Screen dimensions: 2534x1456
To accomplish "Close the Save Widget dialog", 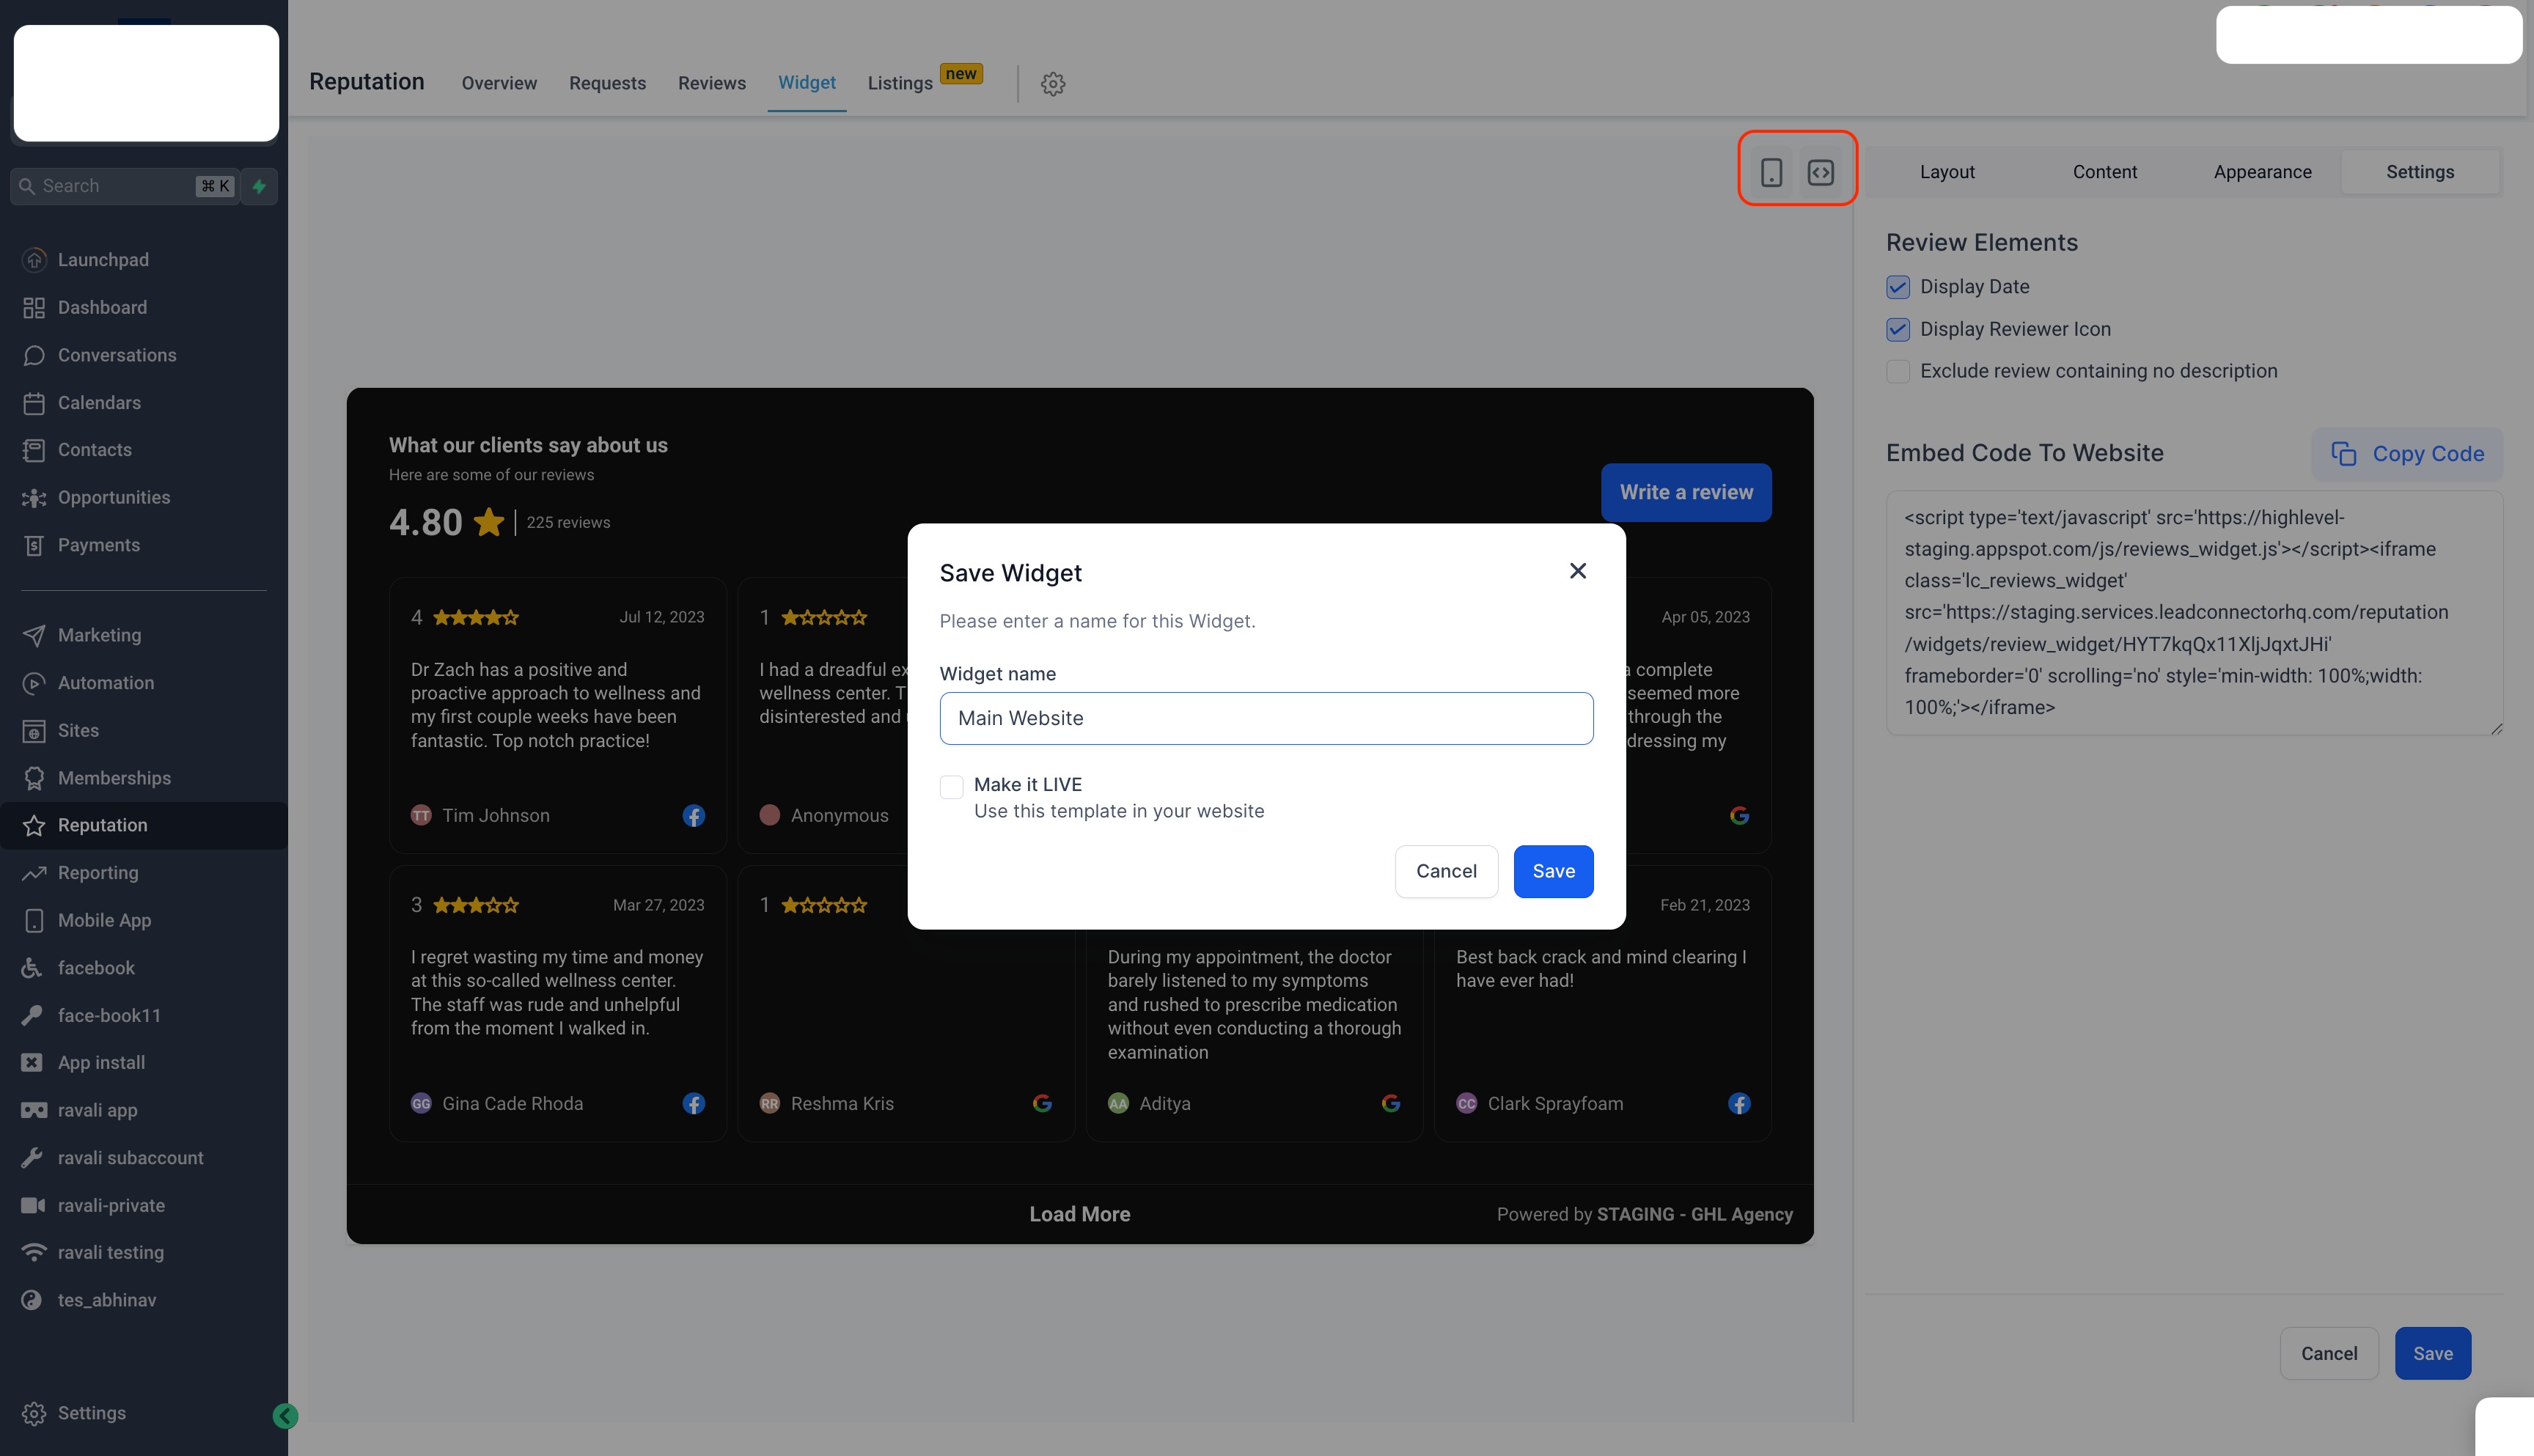I will click(1577, 571).
